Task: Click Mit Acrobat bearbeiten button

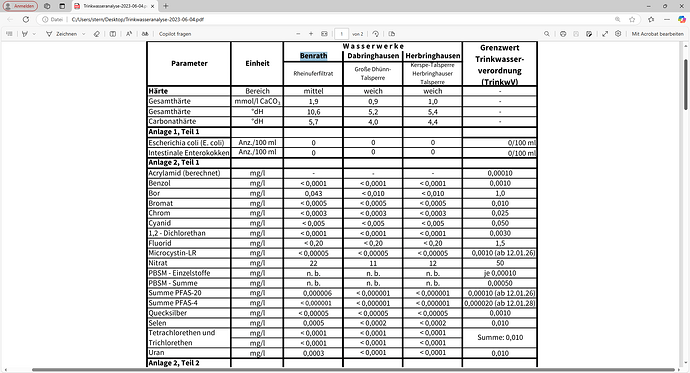Action: [657, 34]
